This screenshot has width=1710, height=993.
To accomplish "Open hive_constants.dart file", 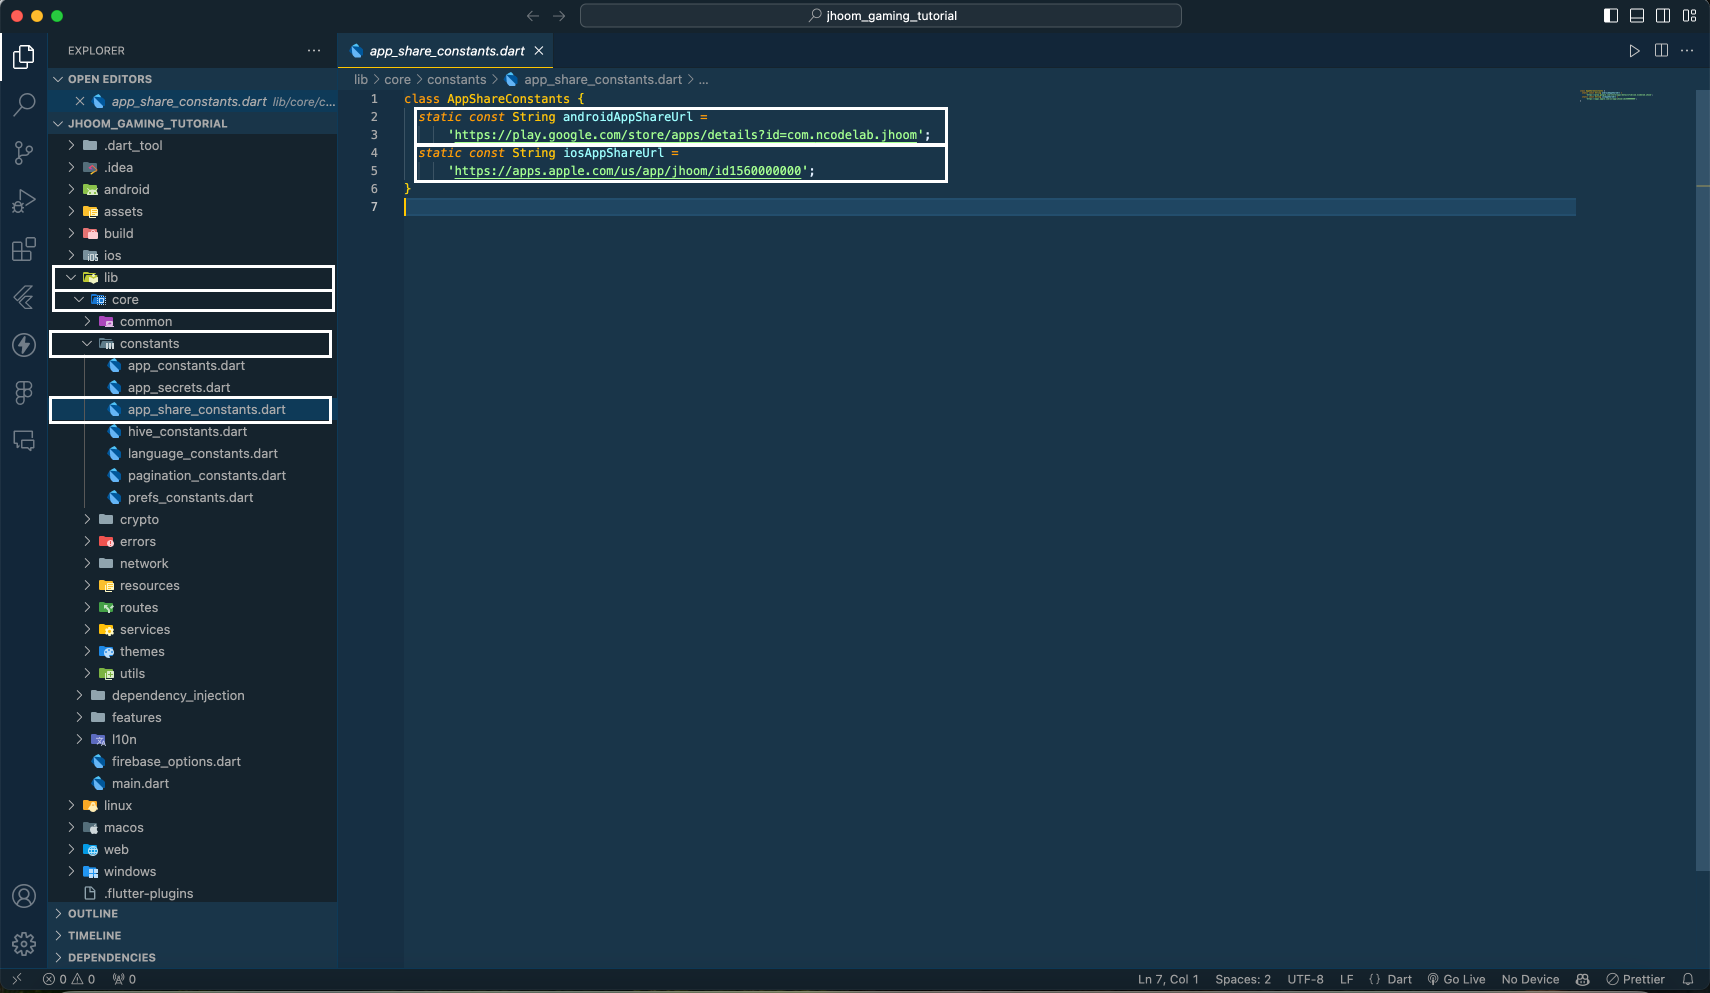I will tap(187, 432).
